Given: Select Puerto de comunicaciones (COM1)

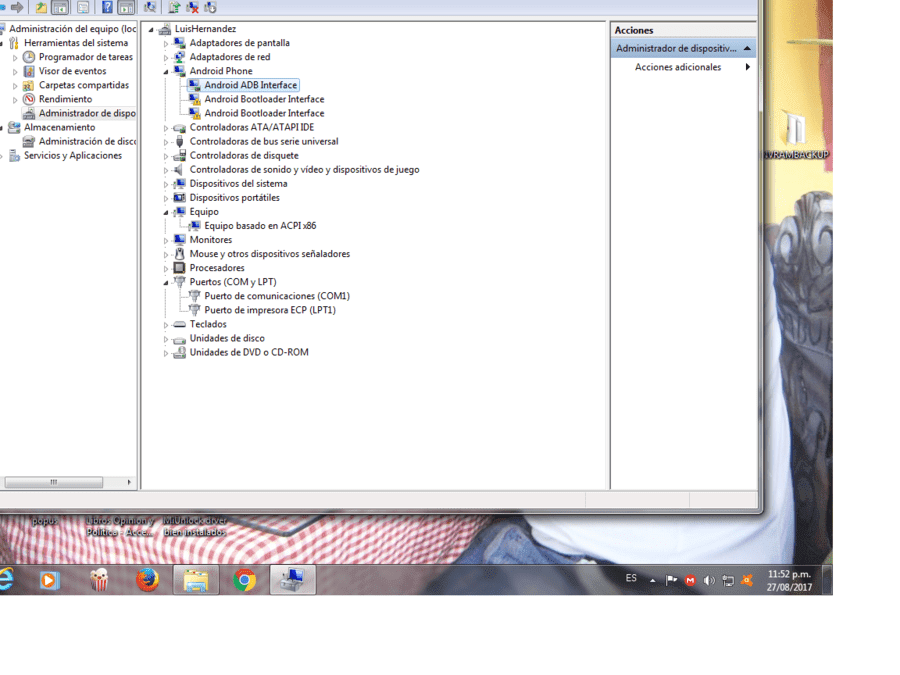Looking at the screenshot, I should [x=277, y=296].
